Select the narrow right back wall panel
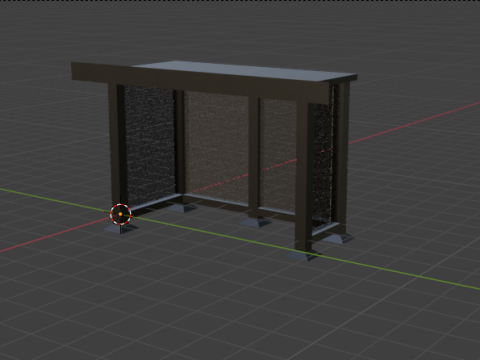480x360 pixels. pyautogui.click(x=278, y=155)
